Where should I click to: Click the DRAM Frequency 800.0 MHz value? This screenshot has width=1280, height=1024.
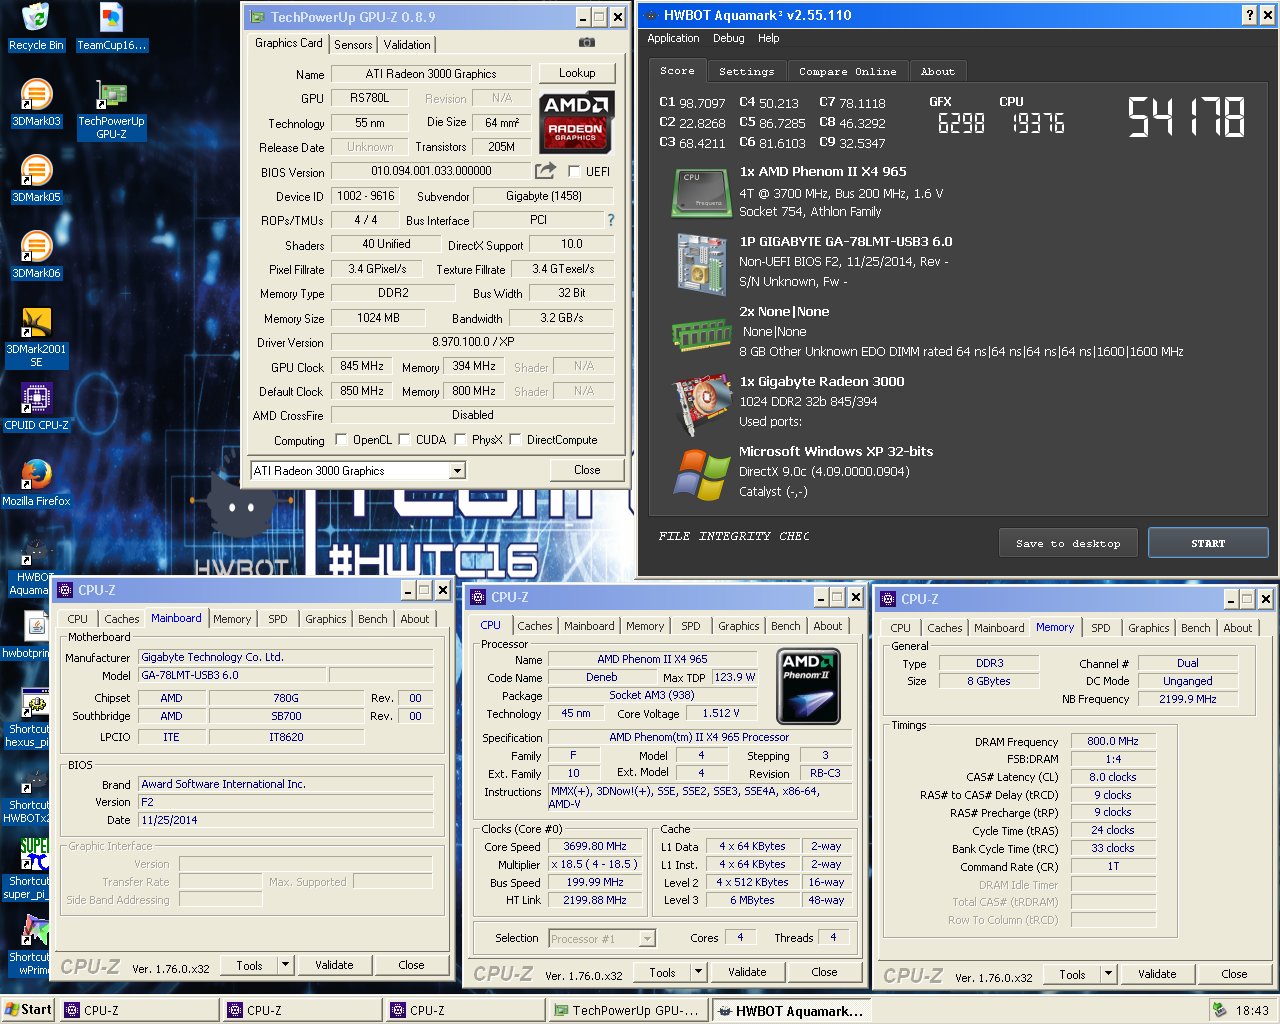[x=1113, y=741]
